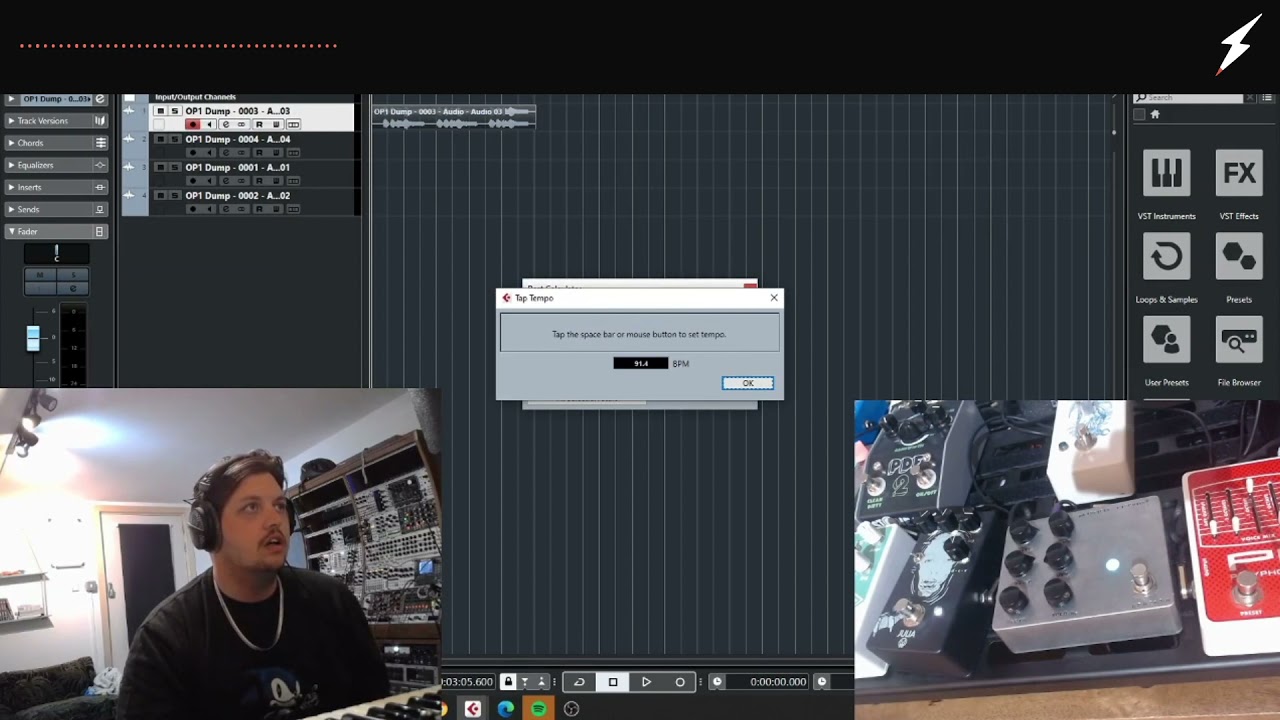Image resolution: width=1280 pixels, height=720 pixels.
Task: Click the pan control in Fader section
Action: (x=57, y=254)
